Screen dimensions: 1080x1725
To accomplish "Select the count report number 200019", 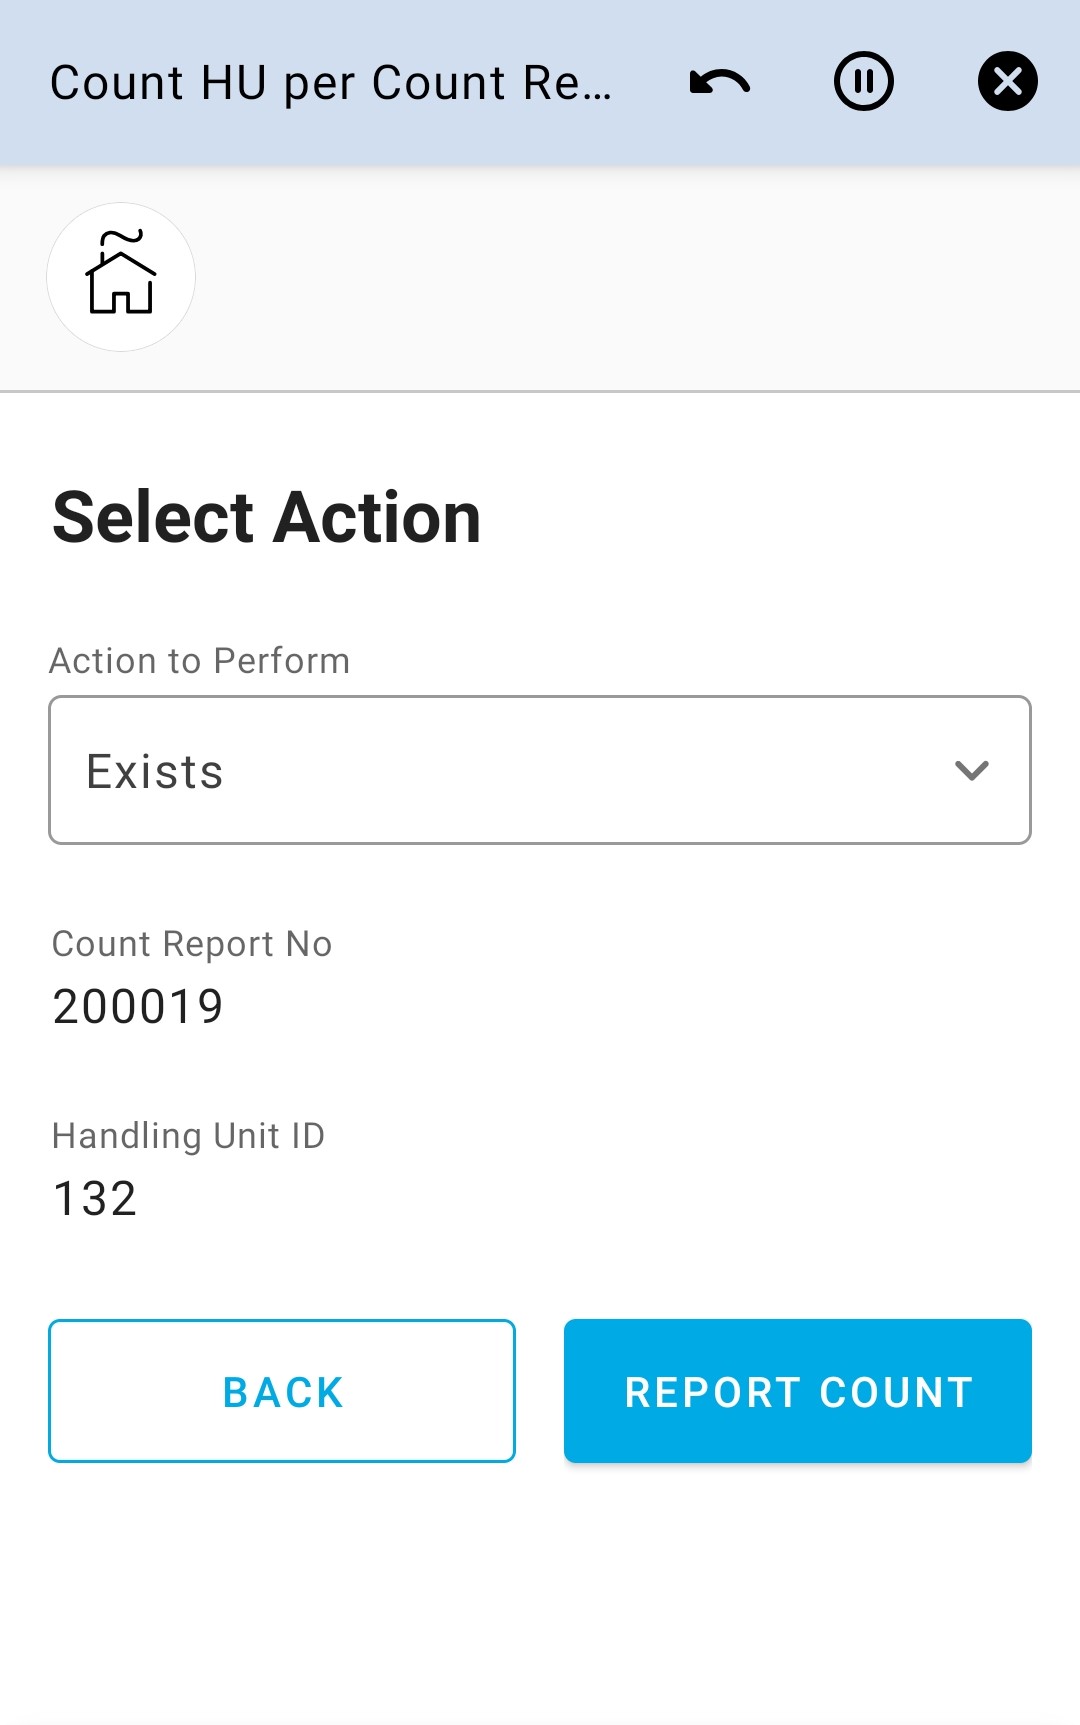I will pyautogui.click(x=138, y=1006).
